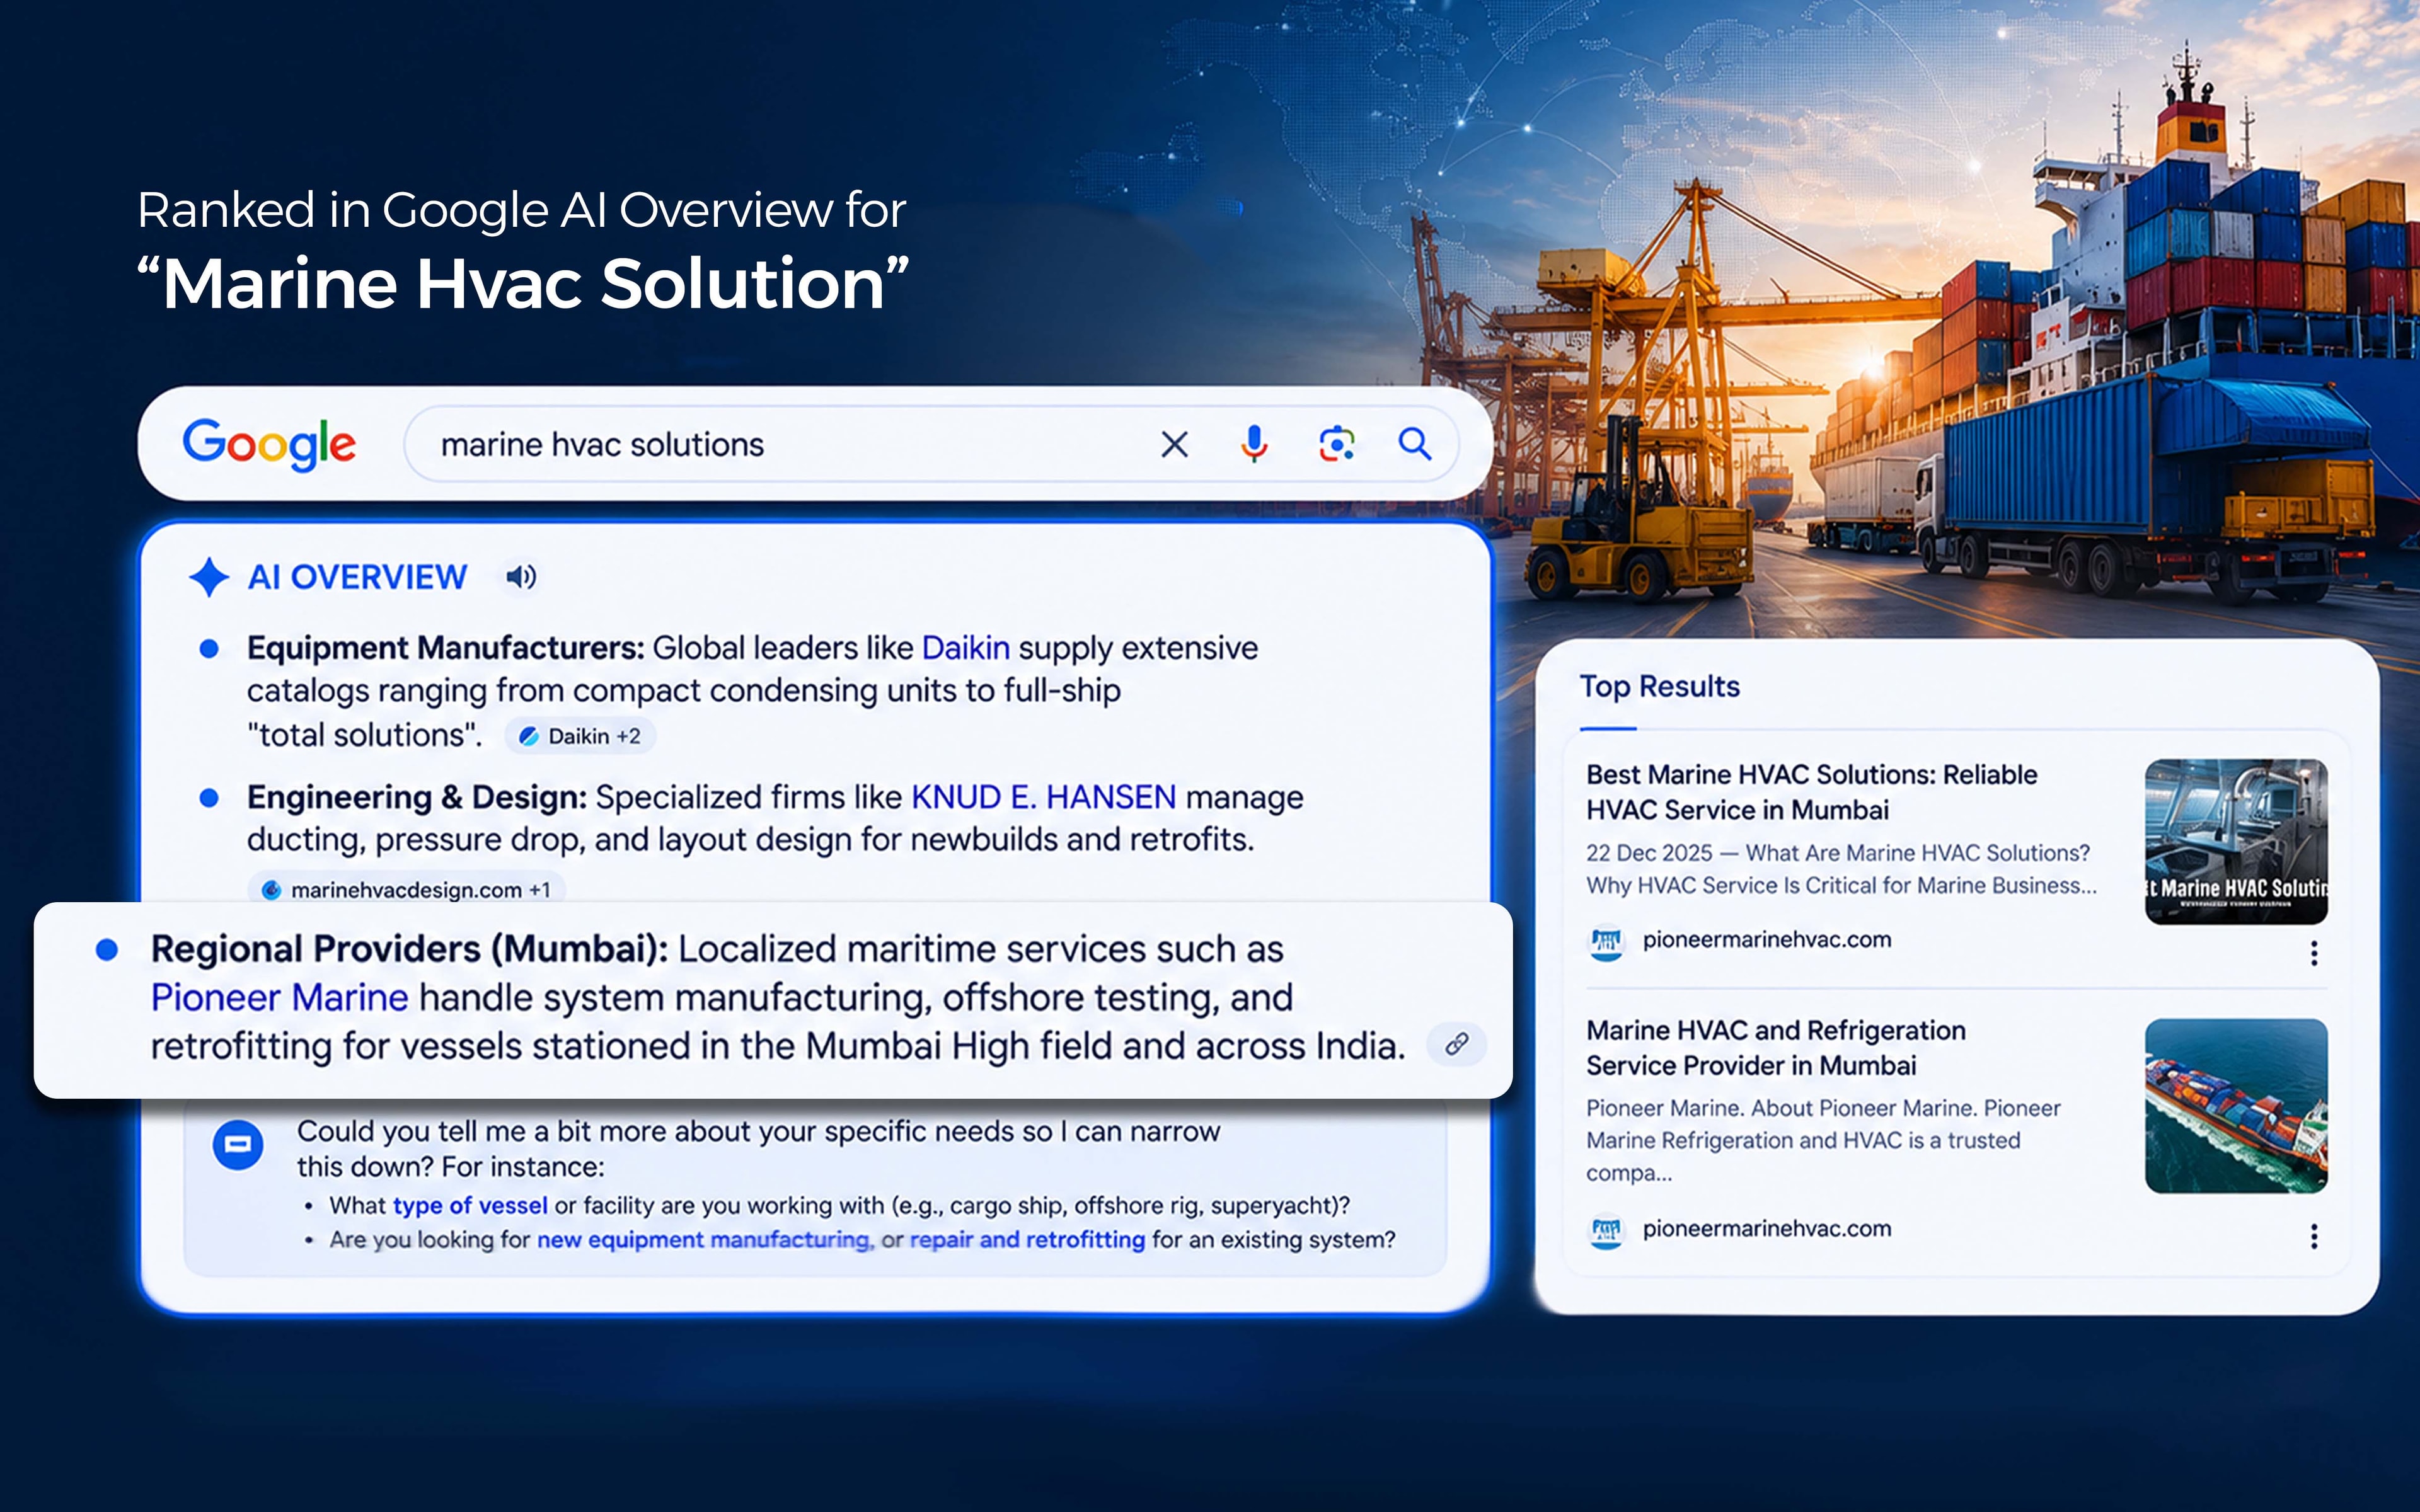The width and height of the screenshot is (2420, 1512).
Task: Open Marine HVAC and Refrigeration Service Provider title
Action: [x=1775, y=1047]
